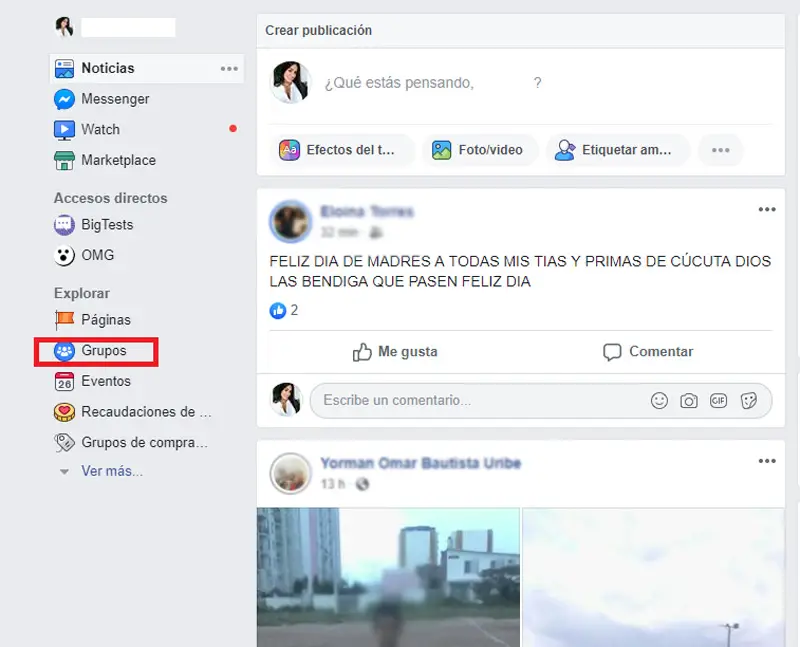Open Grupos de compraventa entry
Viewport: 800px width, 647px height.
(144, 442)
